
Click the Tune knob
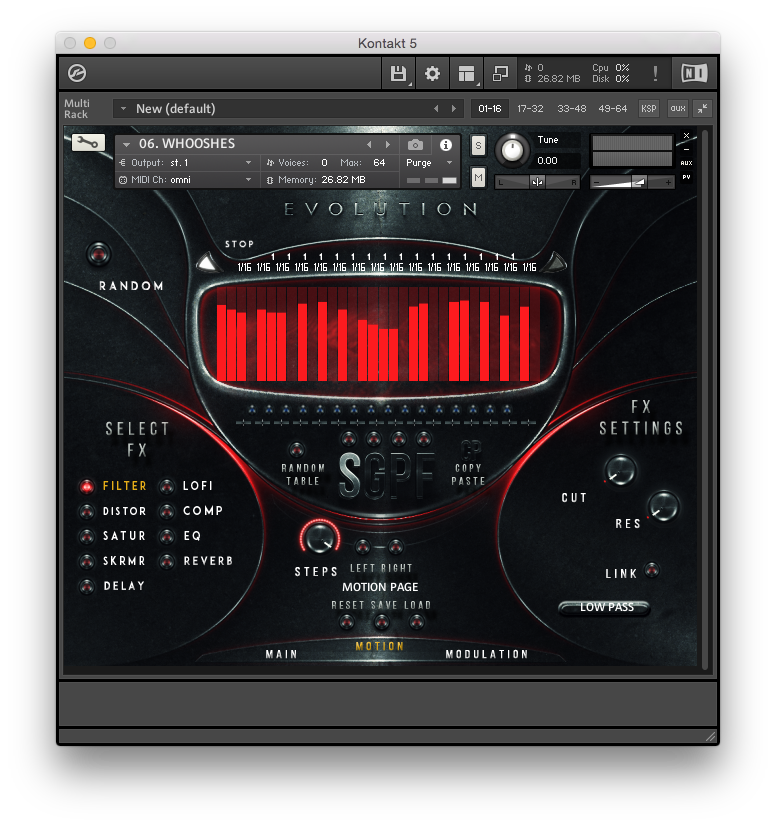pyautogui.click(x=512, y=150)
